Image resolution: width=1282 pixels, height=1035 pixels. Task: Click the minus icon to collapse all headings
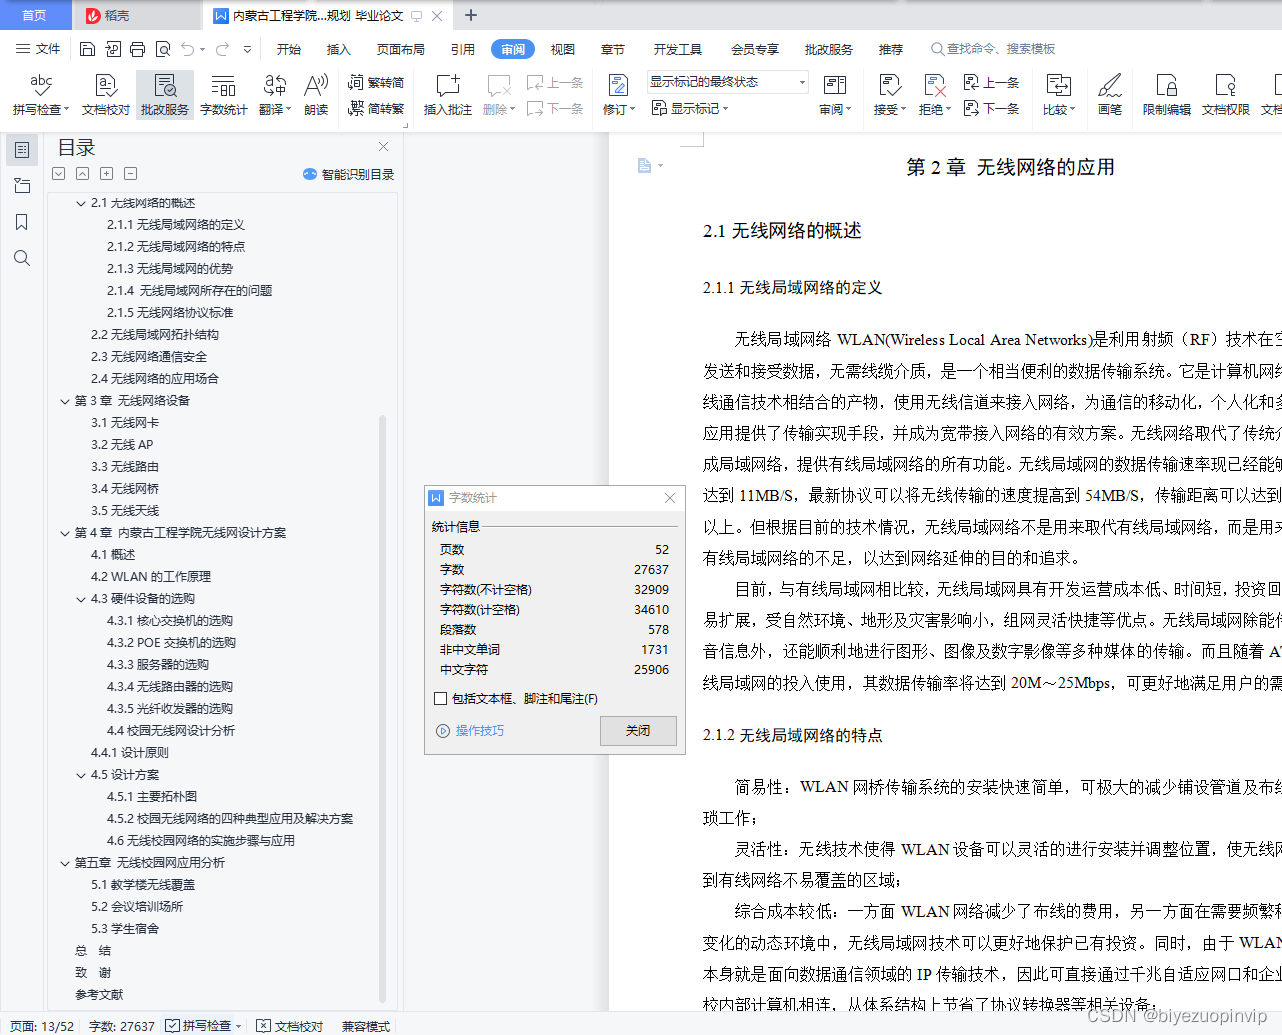coord(130,173)
